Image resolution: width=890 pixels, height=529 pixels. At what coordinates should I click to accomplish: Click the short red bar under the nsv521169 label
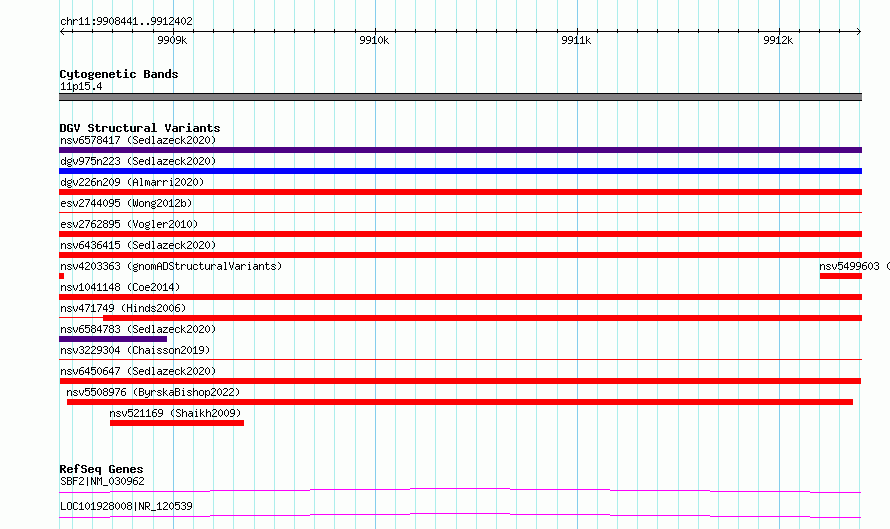coord(177,423)
